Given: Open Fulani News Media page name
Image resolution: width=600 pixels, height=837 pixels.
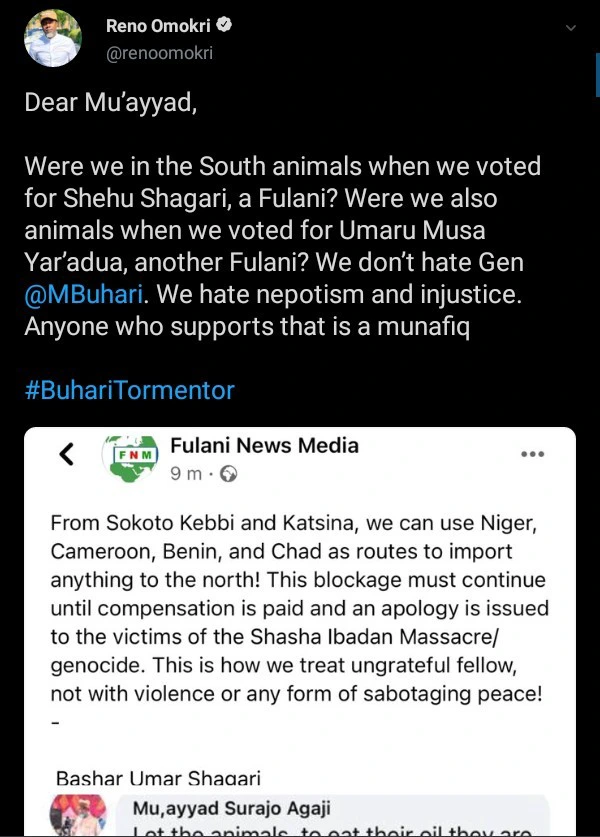Looking at the screenshot, I should pos(264,446).
